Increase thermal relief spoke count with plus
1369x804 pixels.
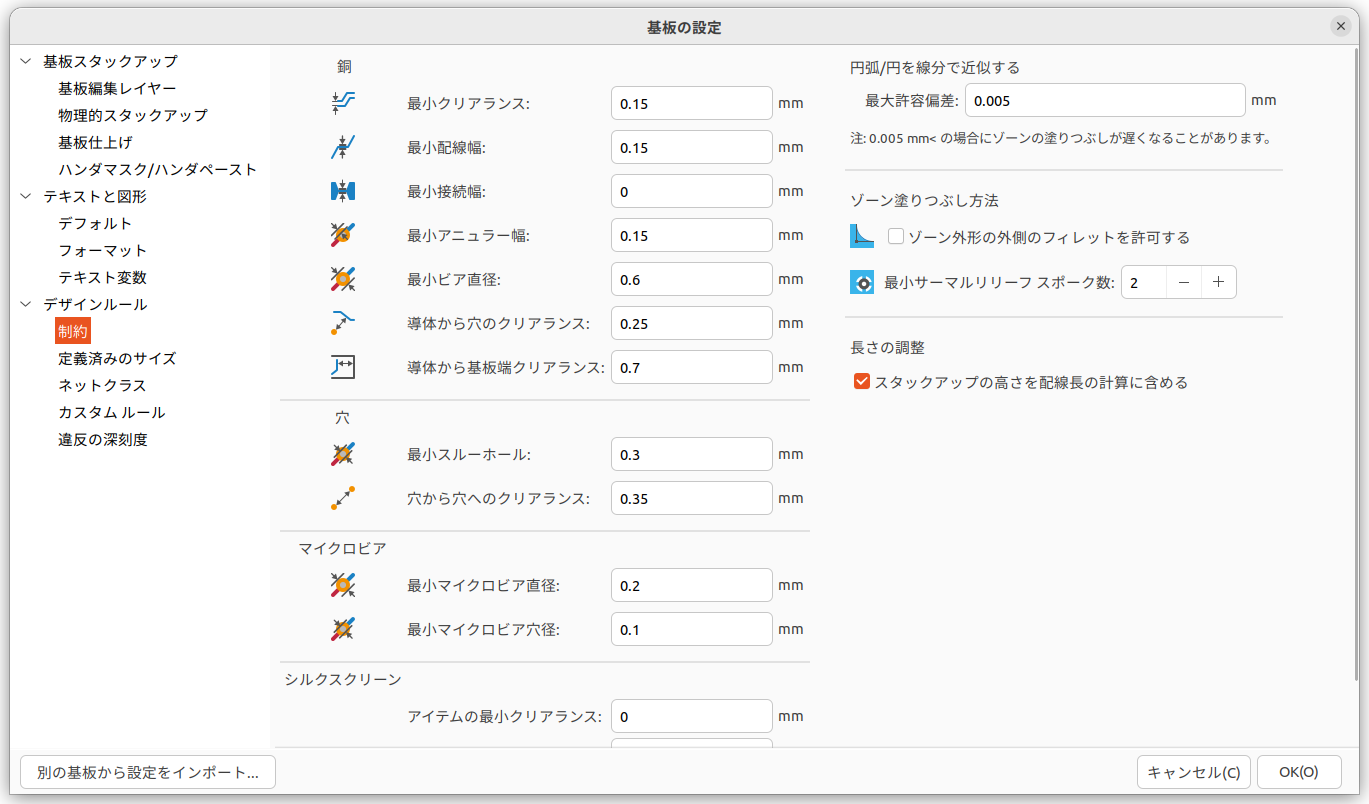point(1219,282)
